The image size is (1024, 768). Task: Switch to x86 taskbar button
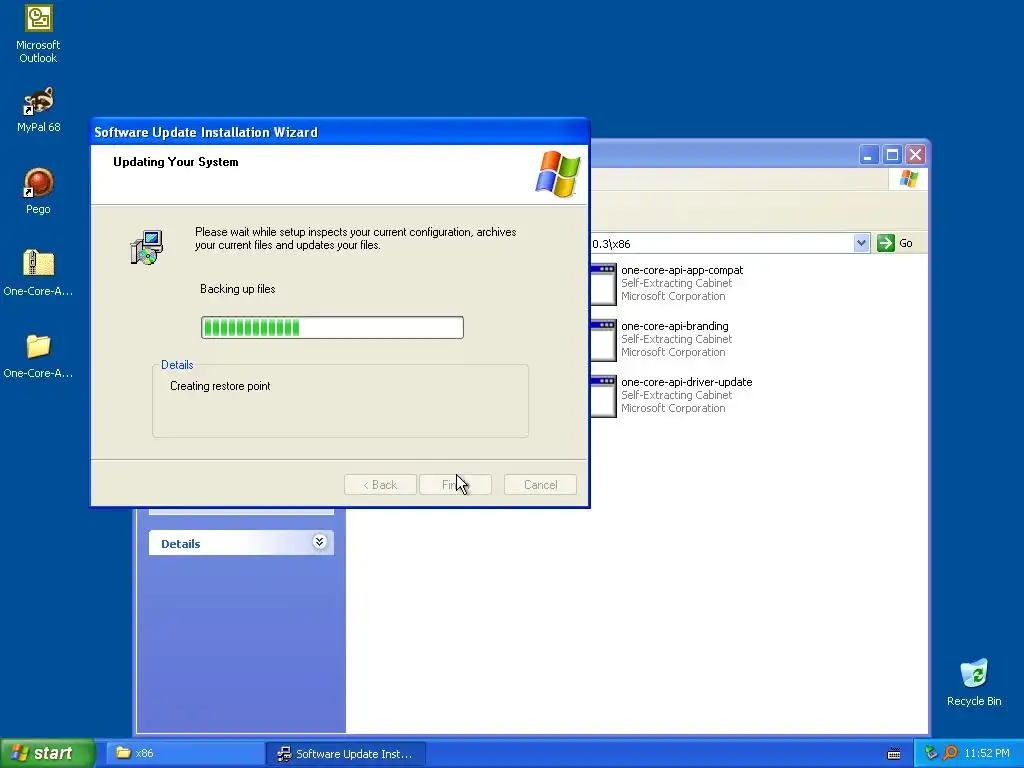pos(185,753)
